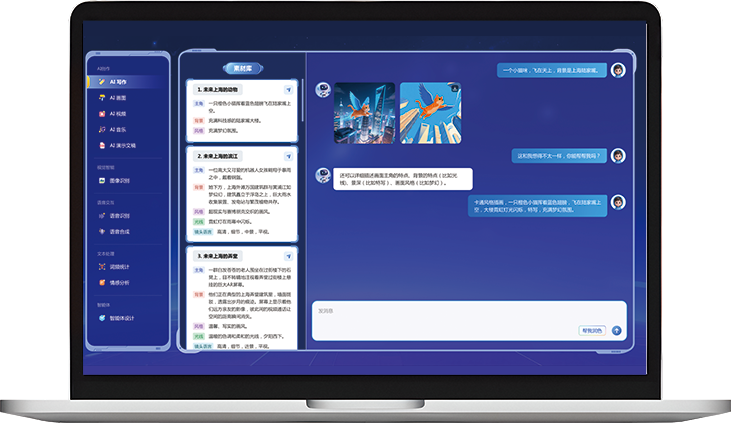Send card 2 未来上海的滨江 via its arrow icon
This screenshot has width=731, height=423.
pos(289,156)
